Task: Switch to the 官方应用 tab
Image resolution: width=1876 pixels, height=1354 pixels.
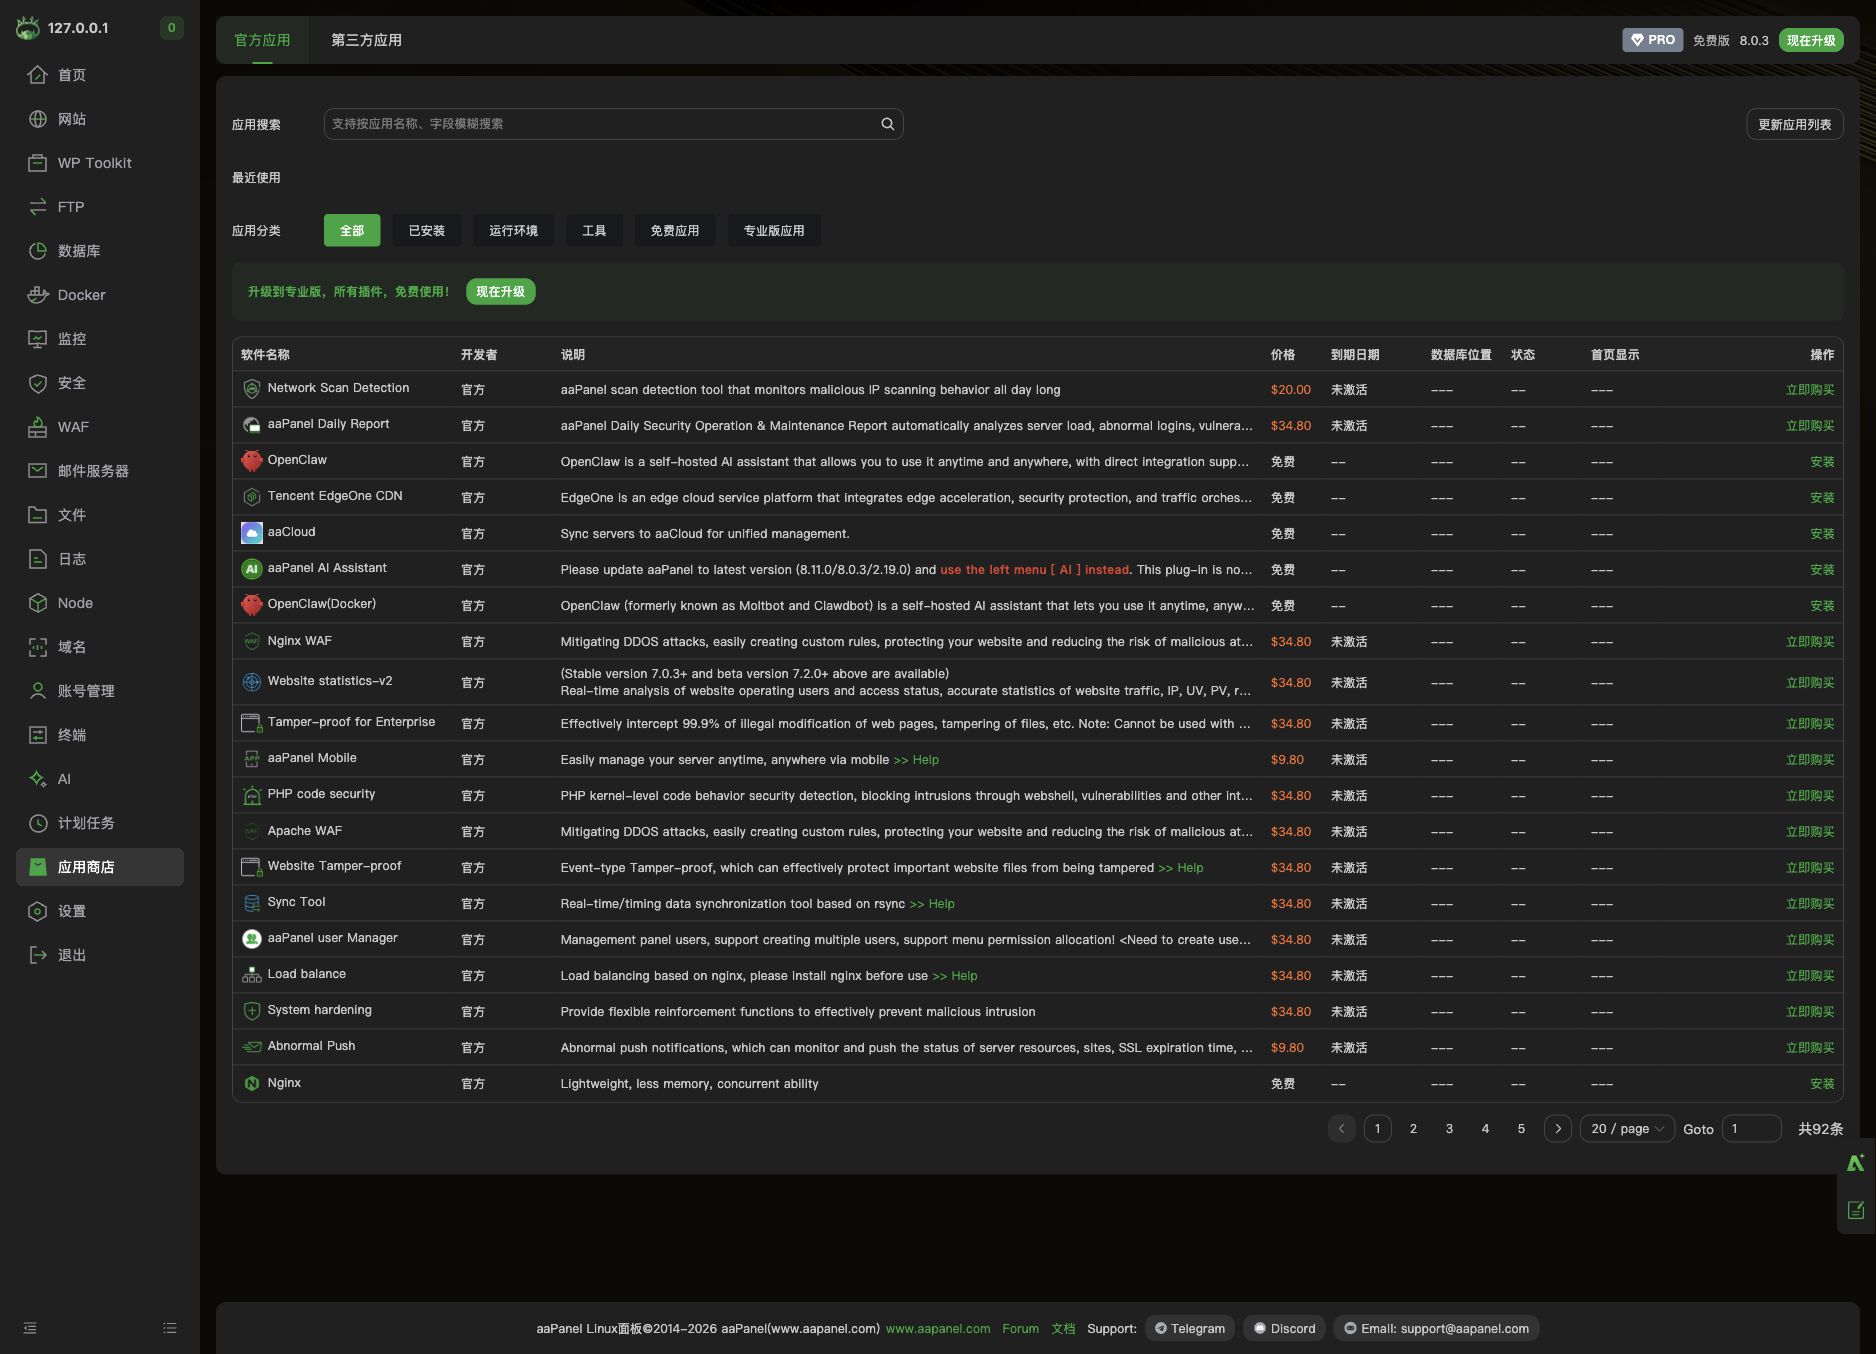Action: pos(262,40)
